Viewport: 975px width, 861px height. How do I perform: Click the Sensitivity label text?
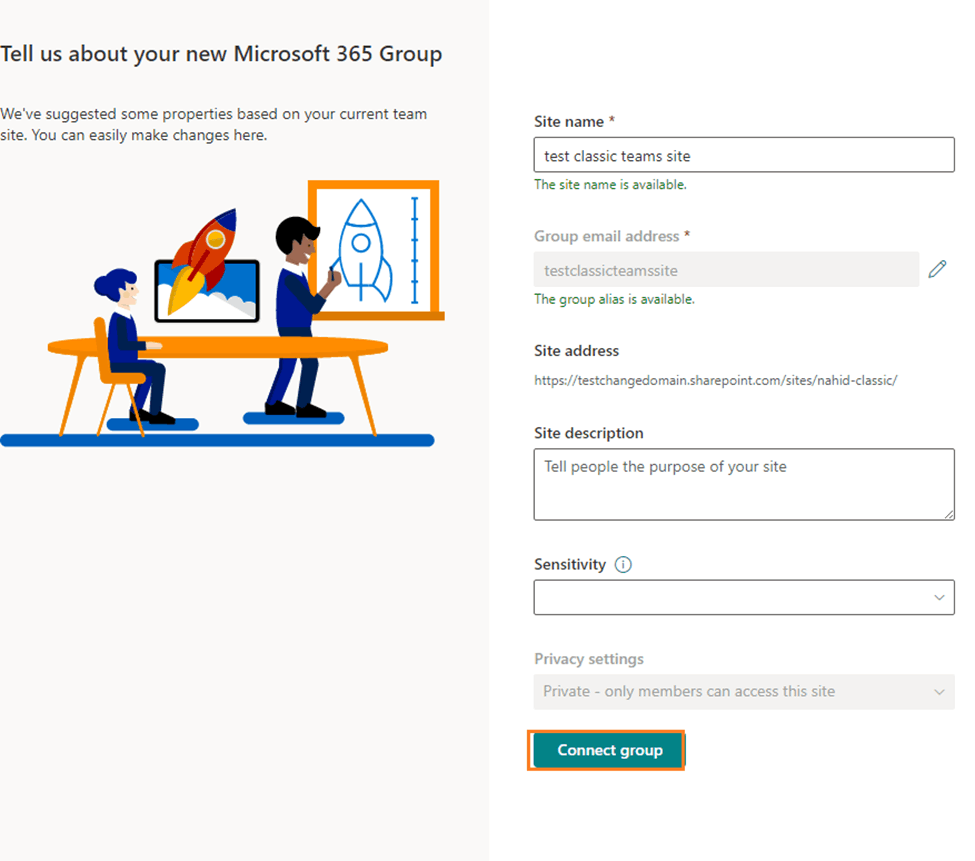[569, 564]
